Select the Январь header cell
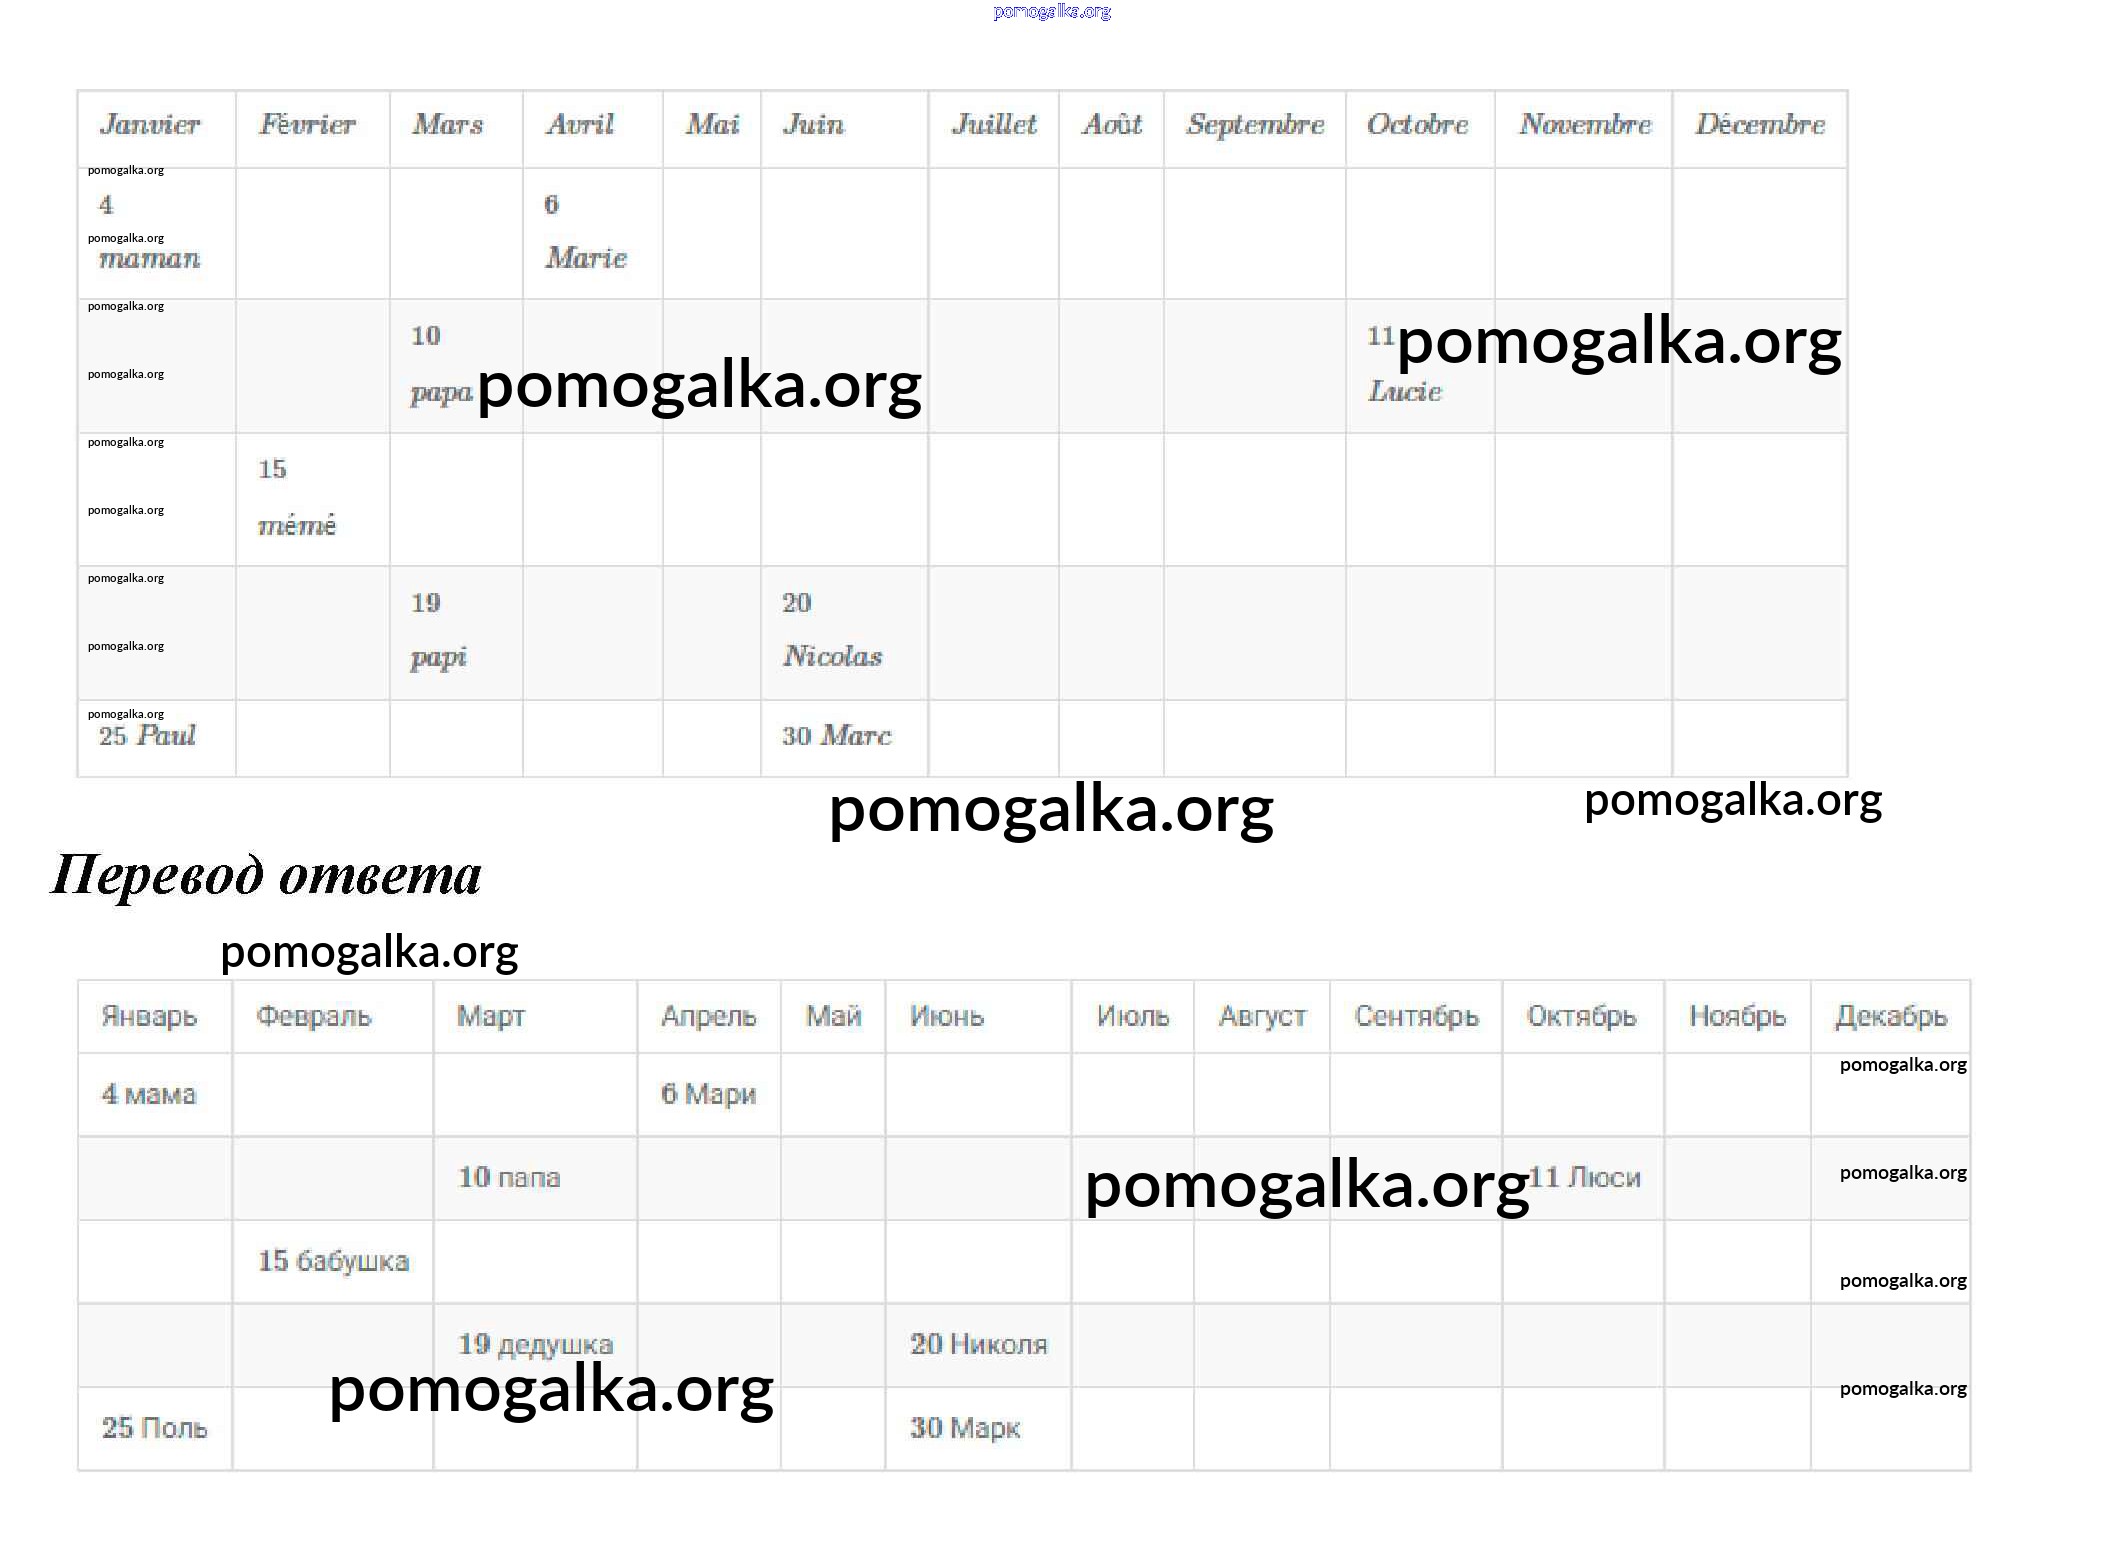 click(150, 1017)
